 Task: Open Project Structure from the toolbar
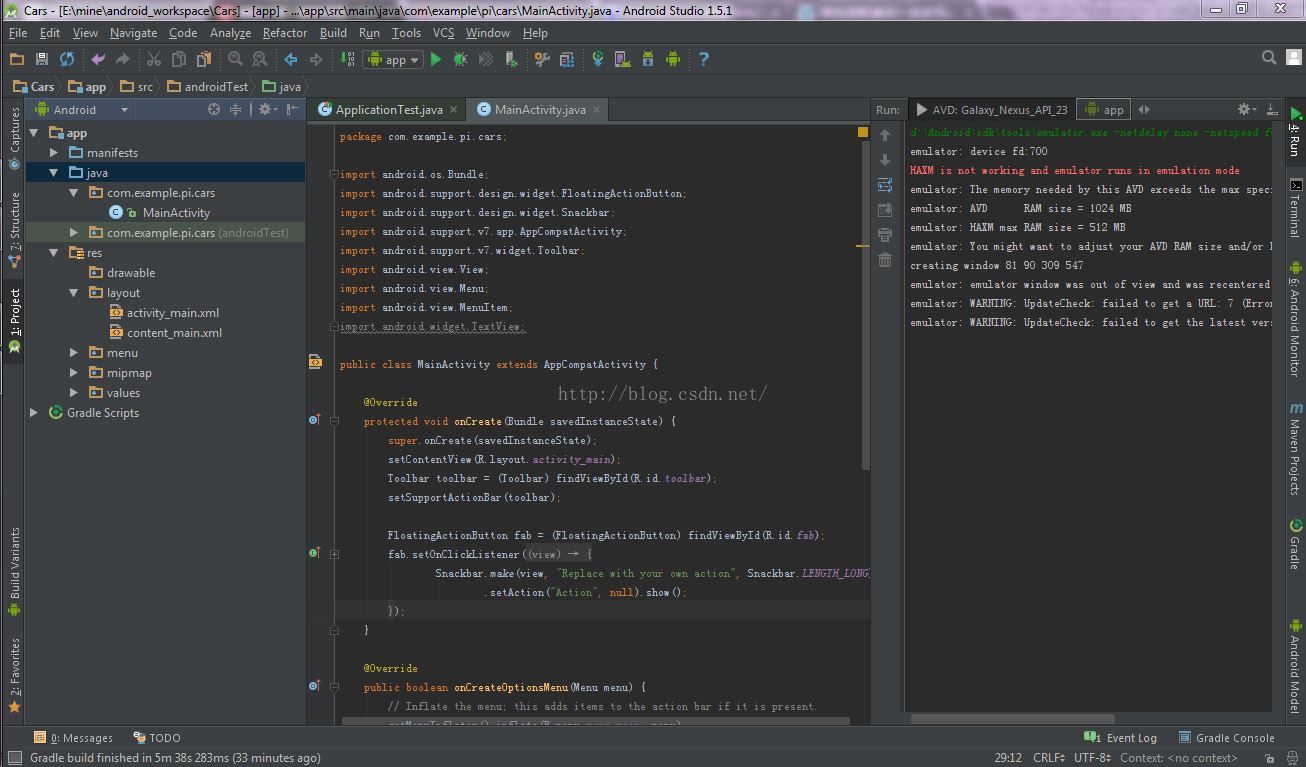pyautogui.click(x=542, y=60)
